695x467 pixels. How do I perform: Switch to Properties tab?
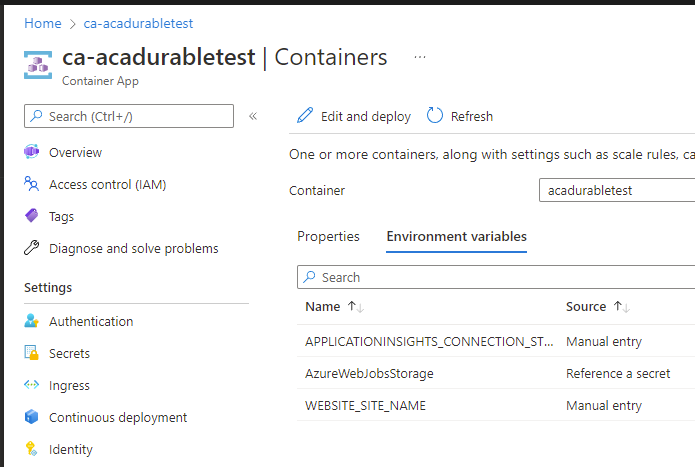point(328,237)
